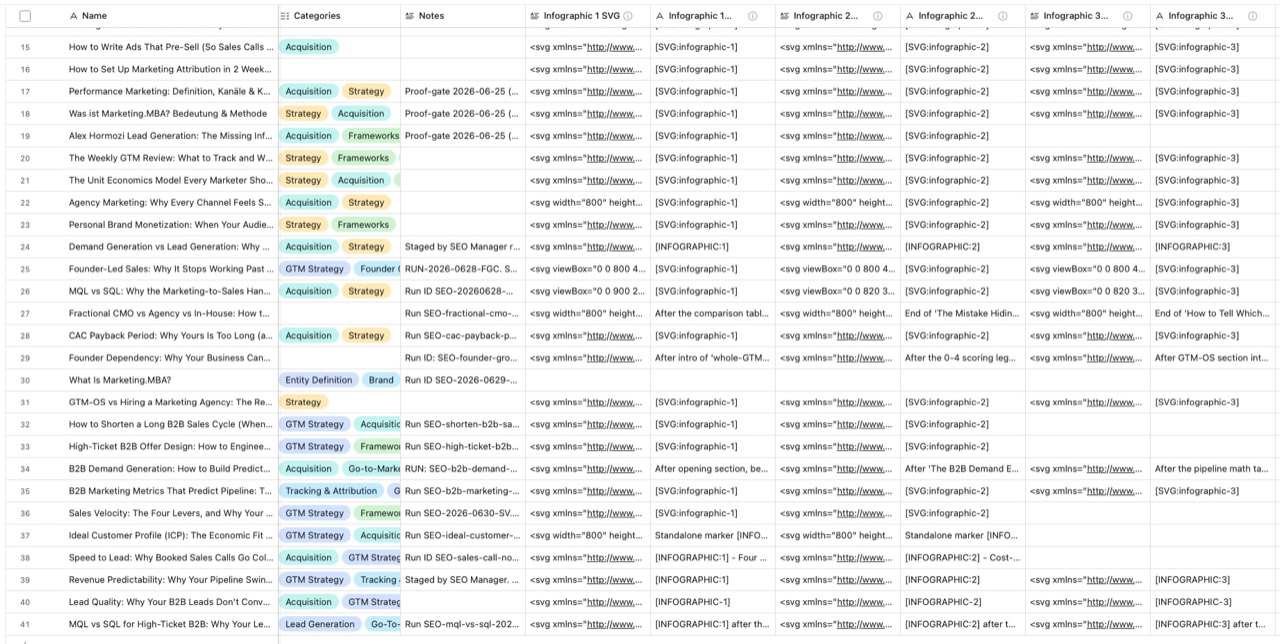
Task: Tick the select-all rows checkbox in the header
Action: click(x=25, y=16)
